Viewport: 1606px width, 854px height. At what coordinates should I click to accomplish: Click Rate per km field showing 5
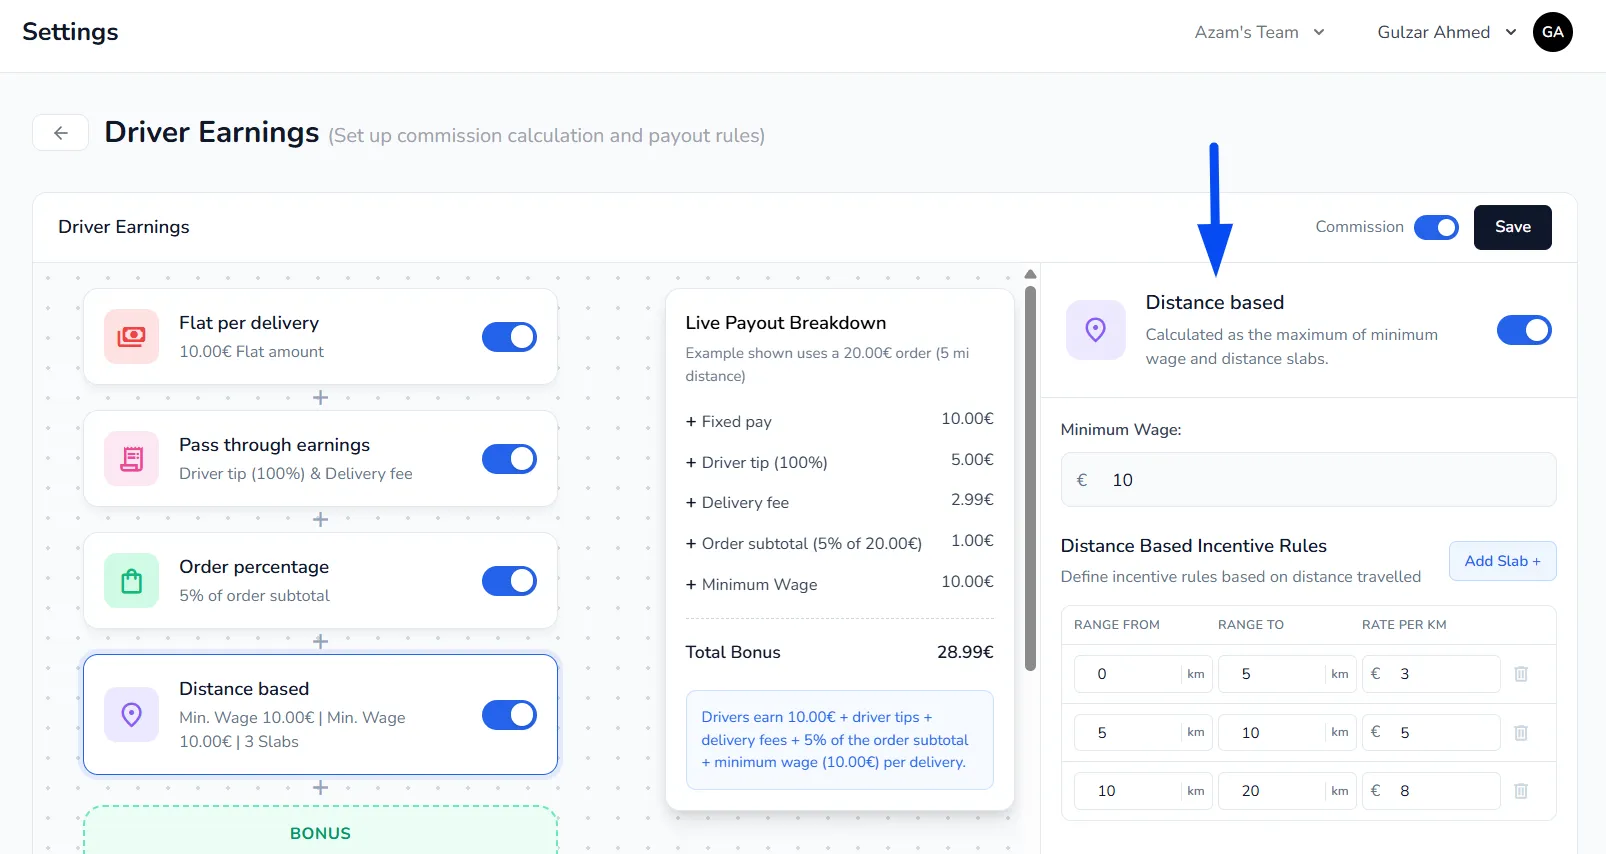(x=1431, y=733)
